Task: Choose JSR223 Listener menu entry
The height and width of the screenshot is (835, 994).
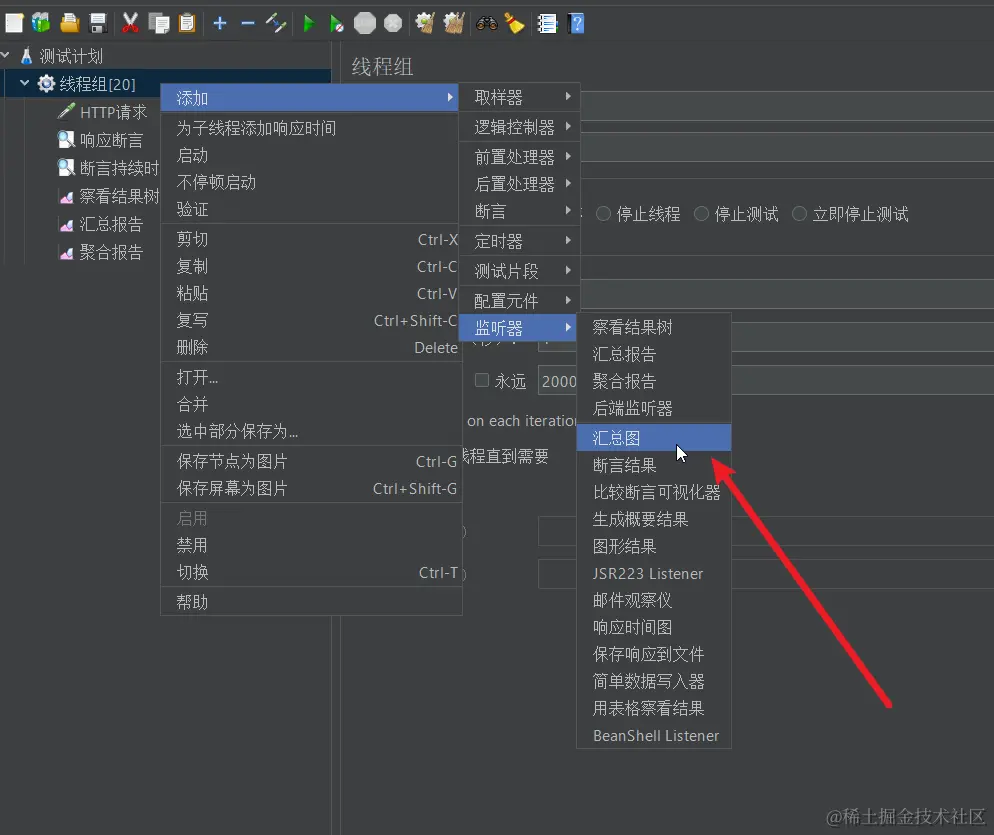Action: 654,573
